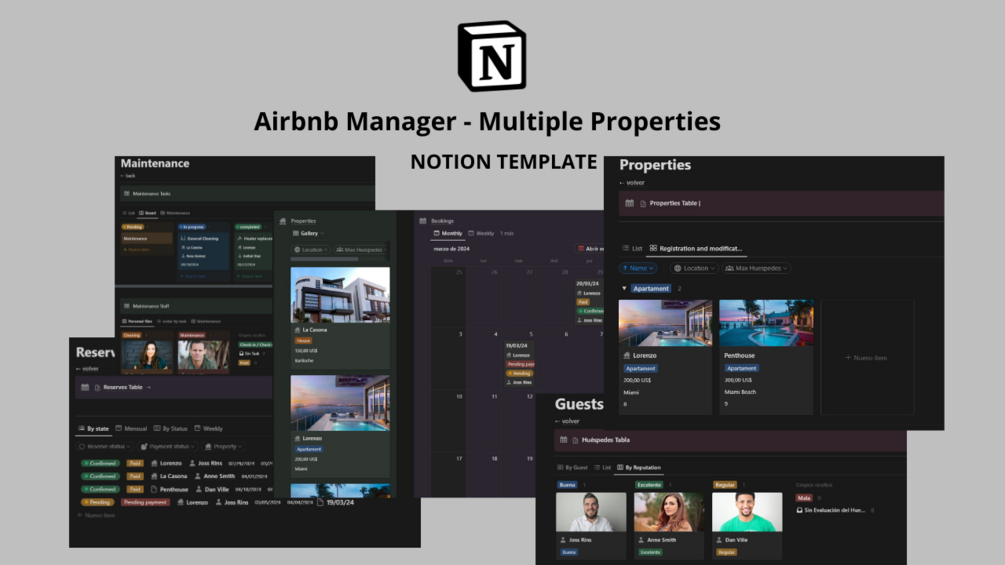Click General Cleaning card in Maintenance board
The width and height of the screenshot is (1005, 565).
203,250
